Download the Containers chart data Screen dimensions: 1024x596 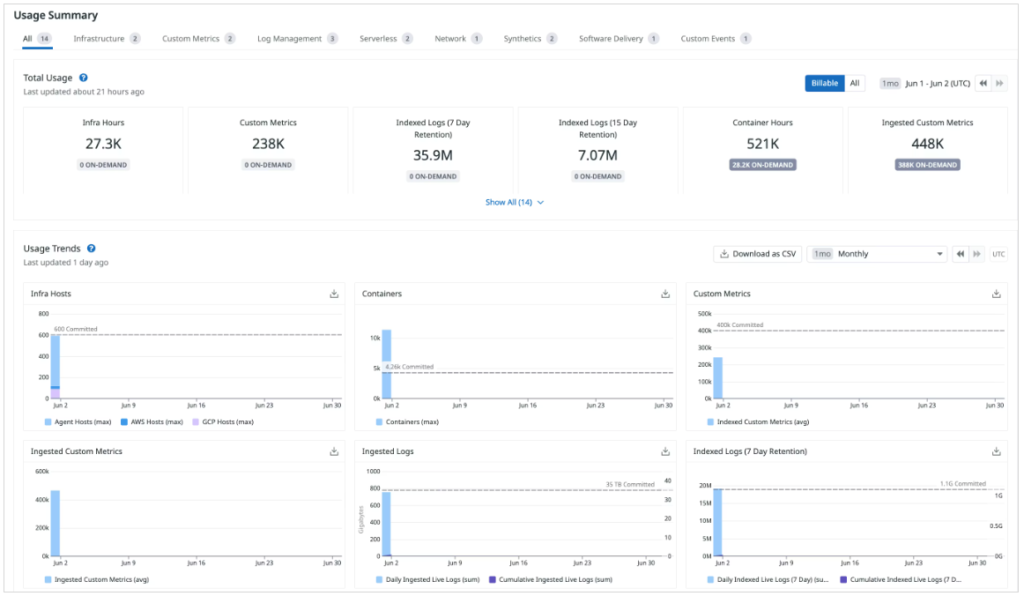[665, 294]
